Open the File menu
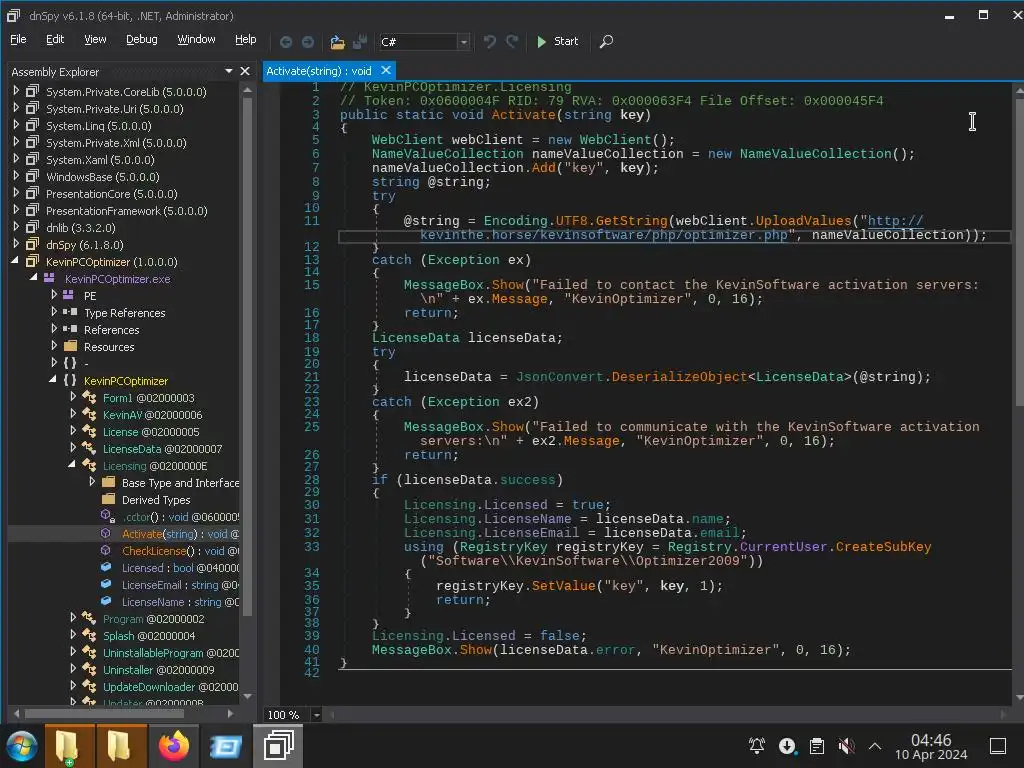Screen dimensions: 1024x768 pyautogui.click(x=18, y=39)
